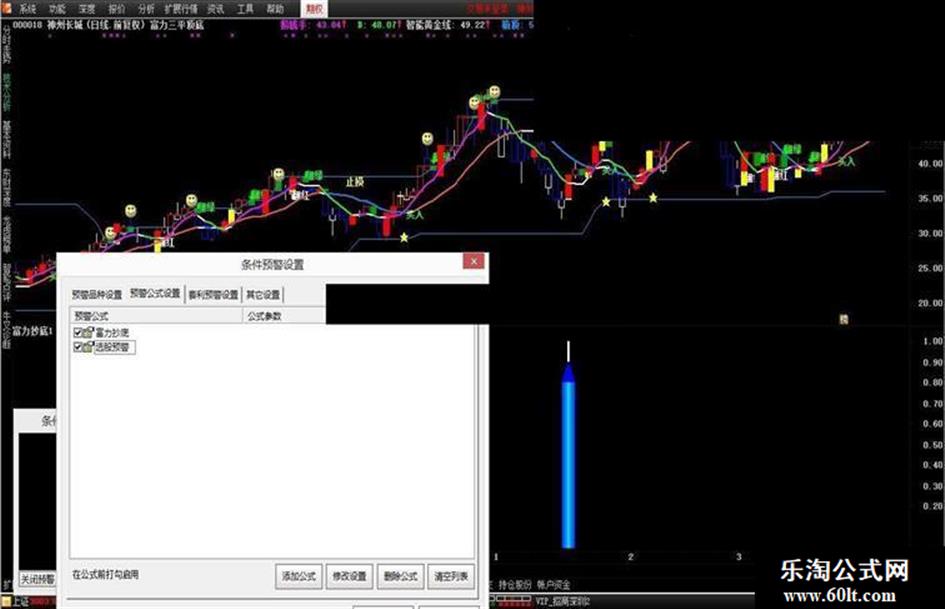The width and height of the screenshot is (945, 609).
Task: Click the 选股预警 formula lock icon
Action: (88, 347)
